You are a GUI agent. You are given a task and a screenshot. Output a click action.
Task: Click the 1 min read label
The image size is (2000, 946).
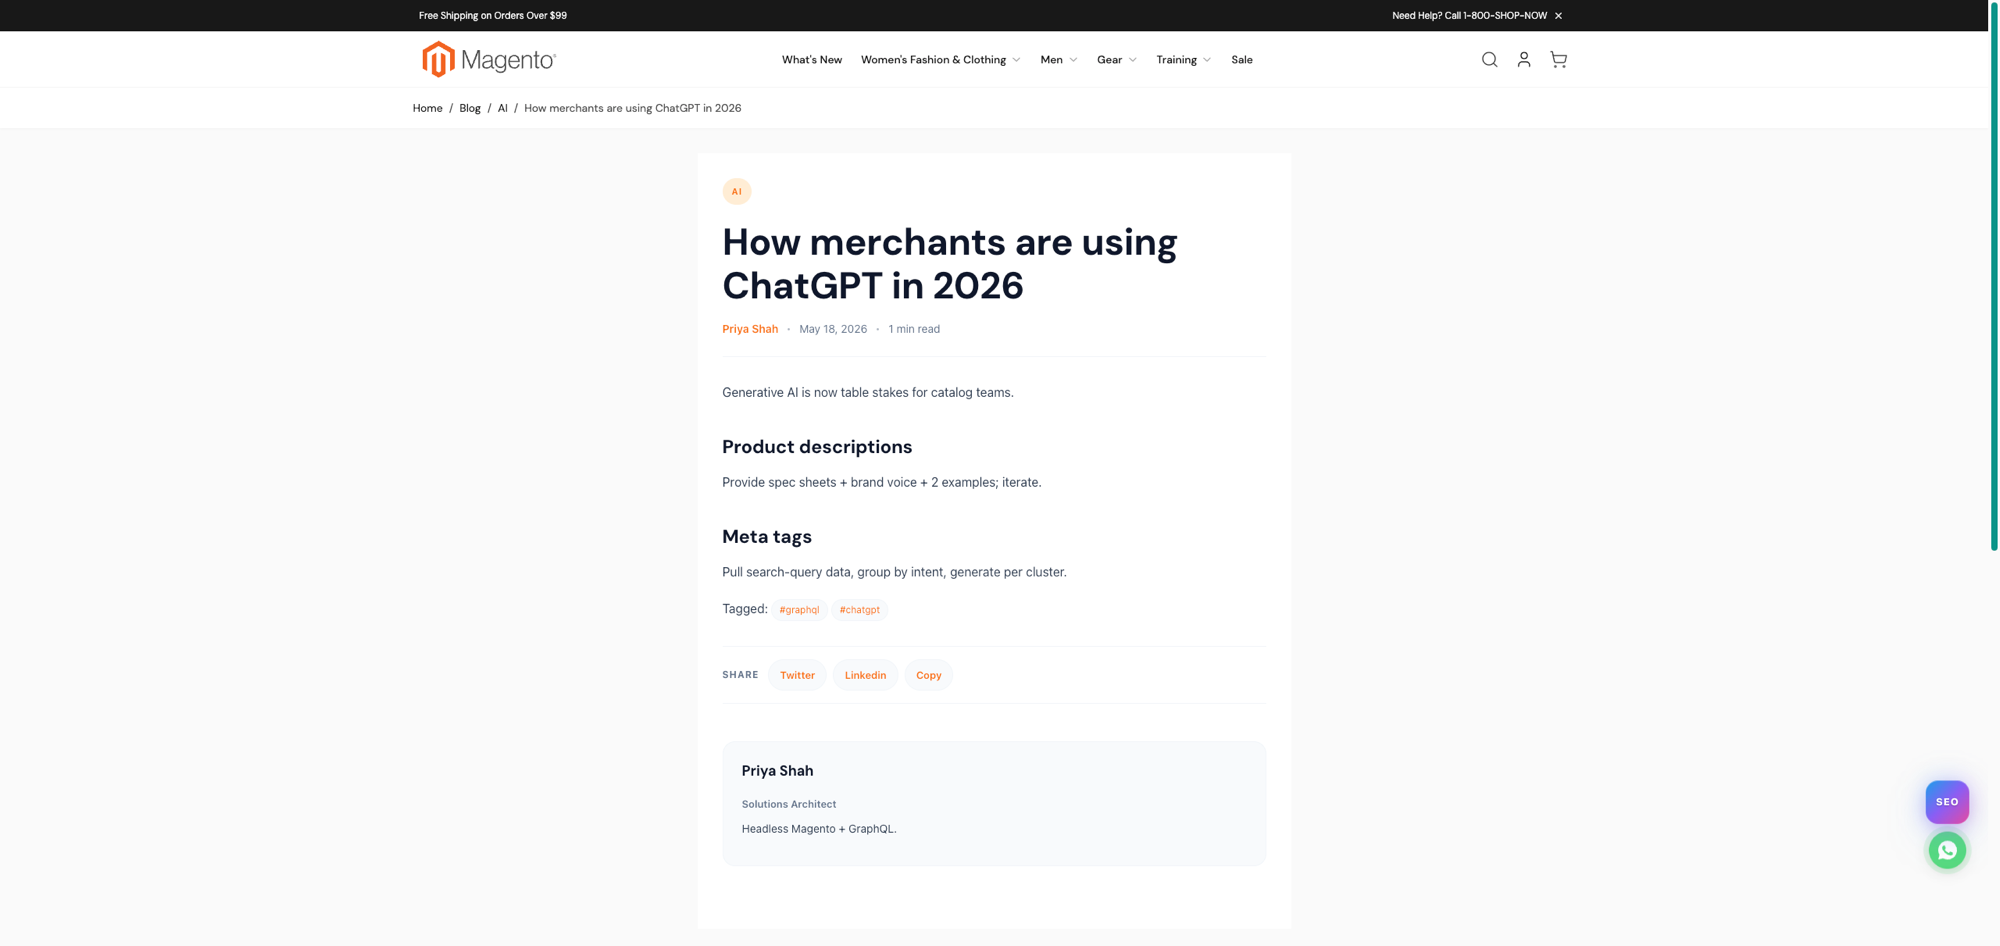point(914,329)
